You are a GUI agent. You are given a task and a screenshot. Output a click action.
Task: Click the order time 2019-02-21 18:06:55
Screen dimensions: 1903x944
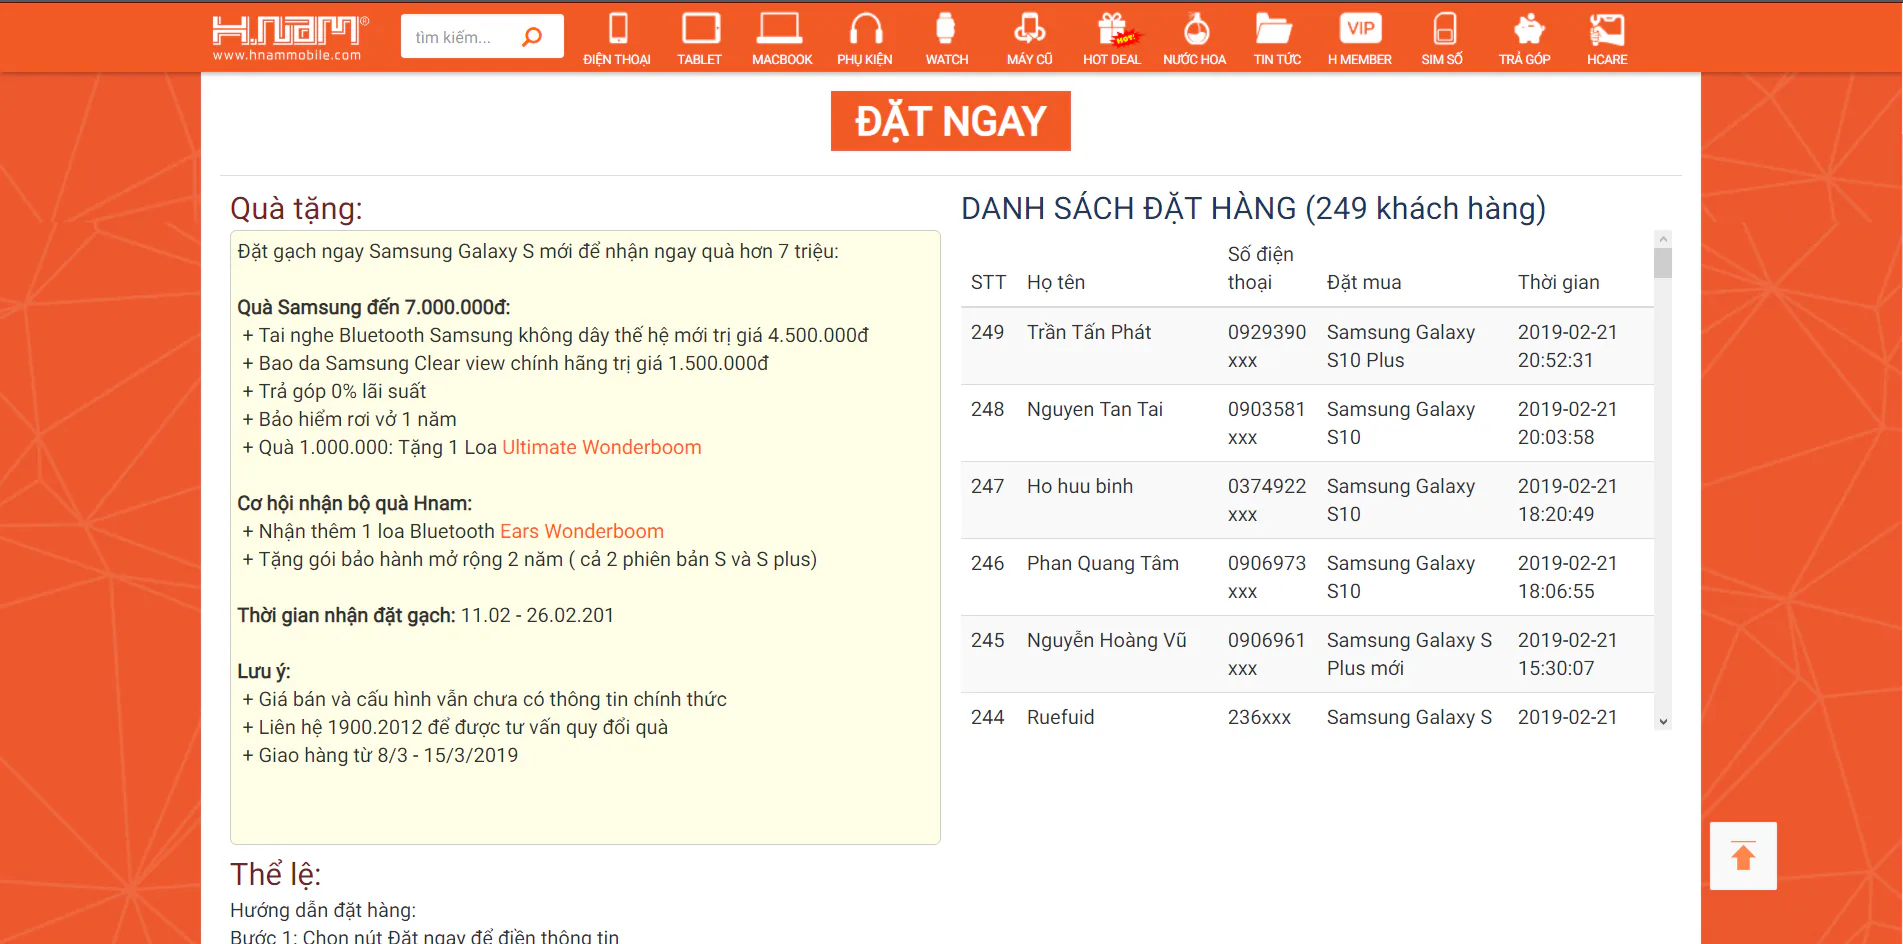coord(1568,577)
